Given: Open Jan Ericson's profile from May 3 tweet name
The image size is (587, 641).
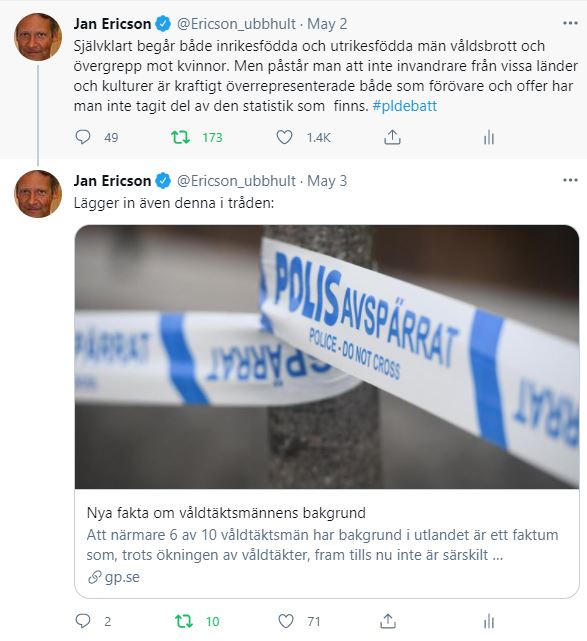Looking at the screenshot, I should [x=112, y=181].
